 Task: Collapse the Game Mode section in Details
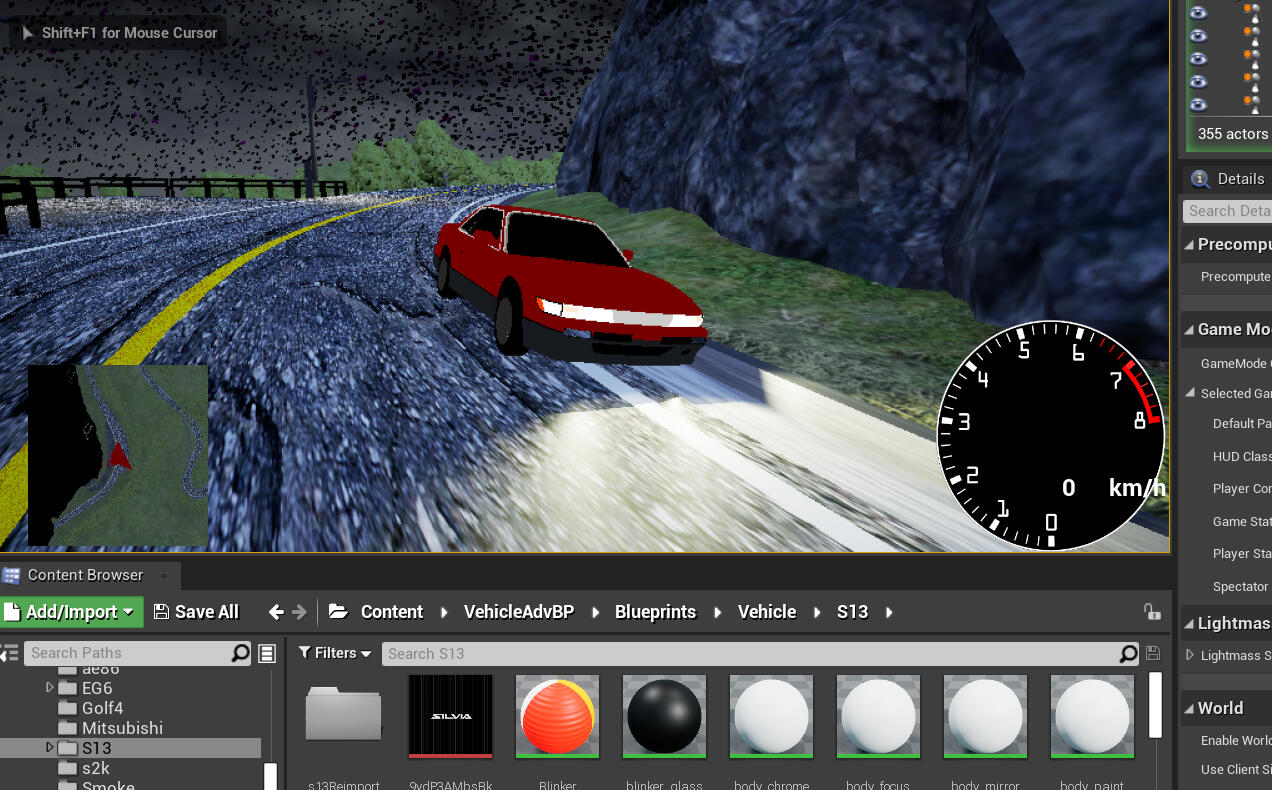pyautogui.click(x=1189, y=330)
